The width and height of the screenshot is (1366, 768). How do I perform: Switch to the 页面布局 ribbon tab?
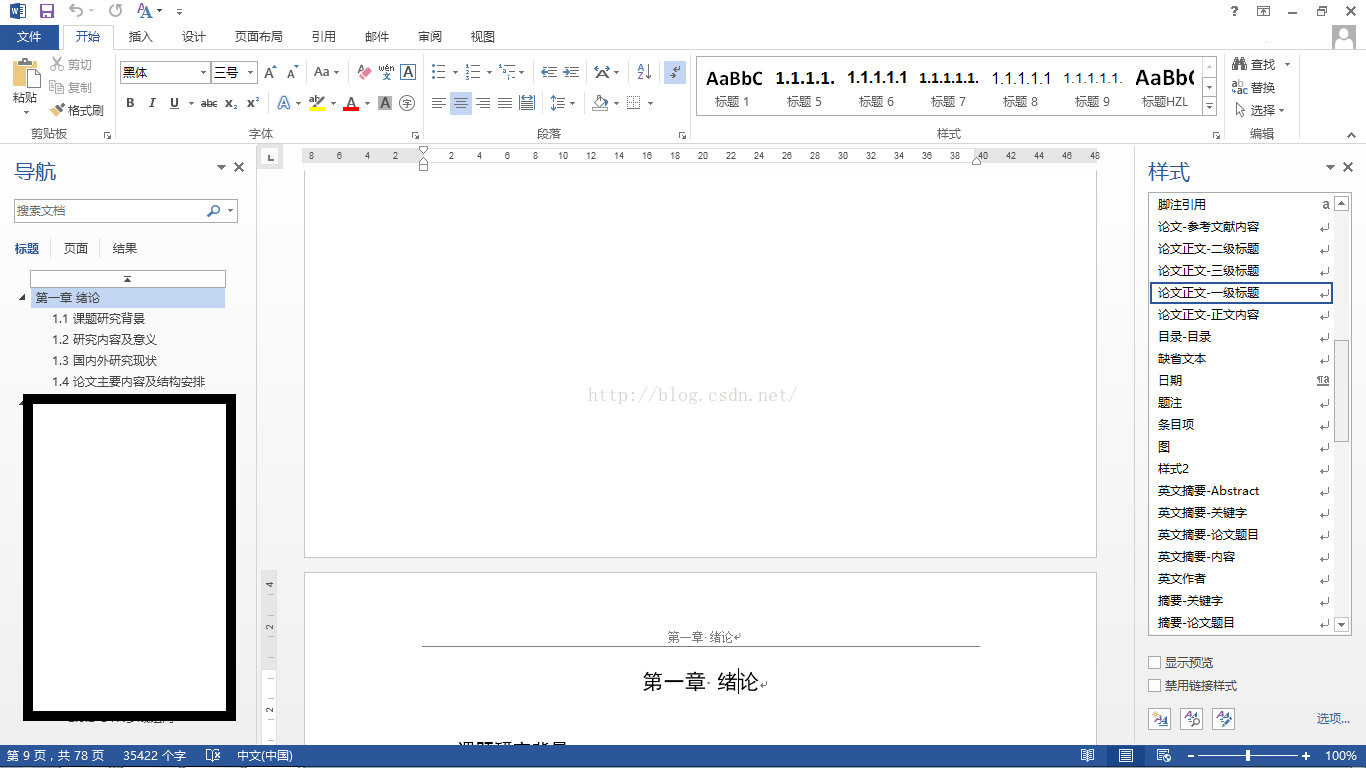click(x=258, y=37)
